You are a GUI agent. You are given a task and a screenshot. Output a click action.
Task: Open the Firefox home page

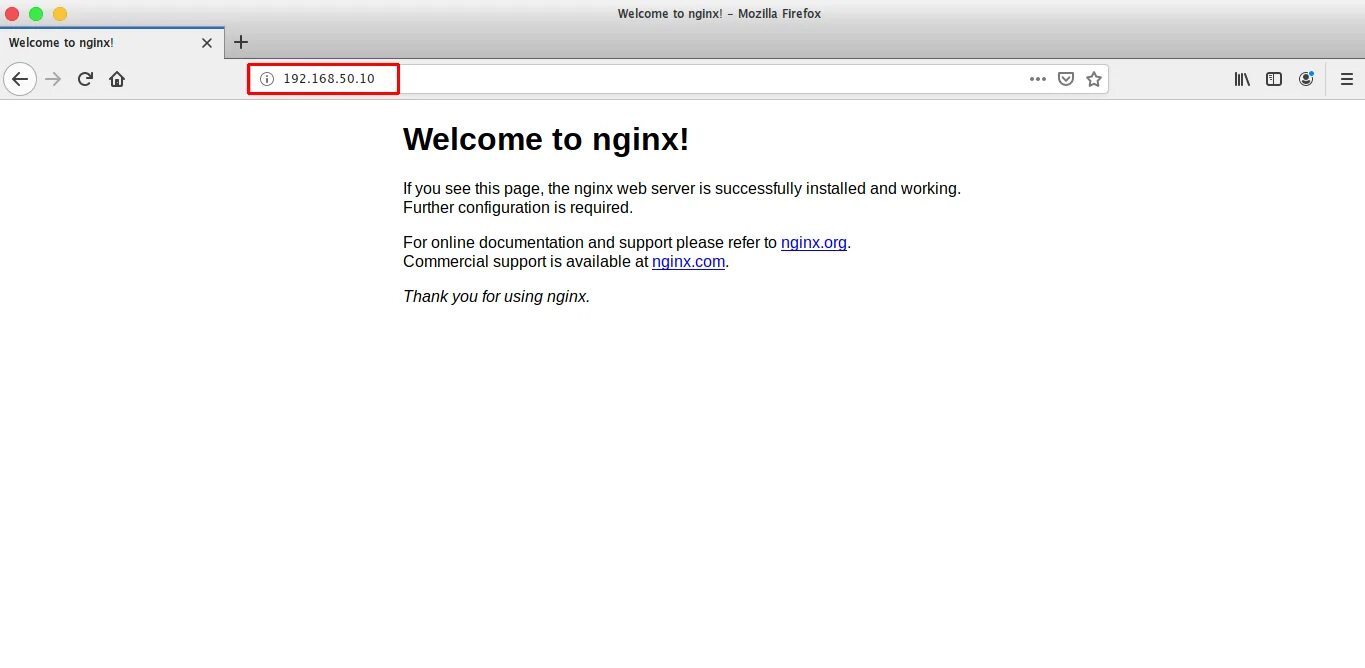[117, 79]
